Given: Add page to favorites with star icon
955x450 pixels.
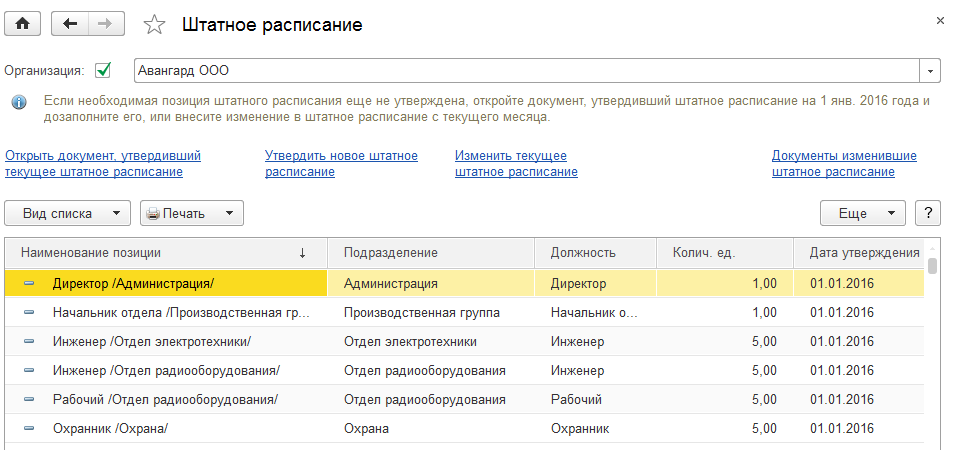Looking at the screenshot, I should [154, 25].
